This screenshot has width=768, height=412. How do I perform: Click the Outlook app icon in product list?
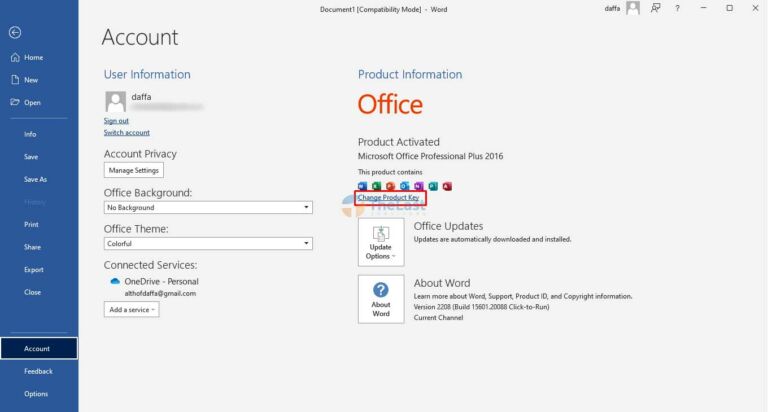(x=405, y=186)
